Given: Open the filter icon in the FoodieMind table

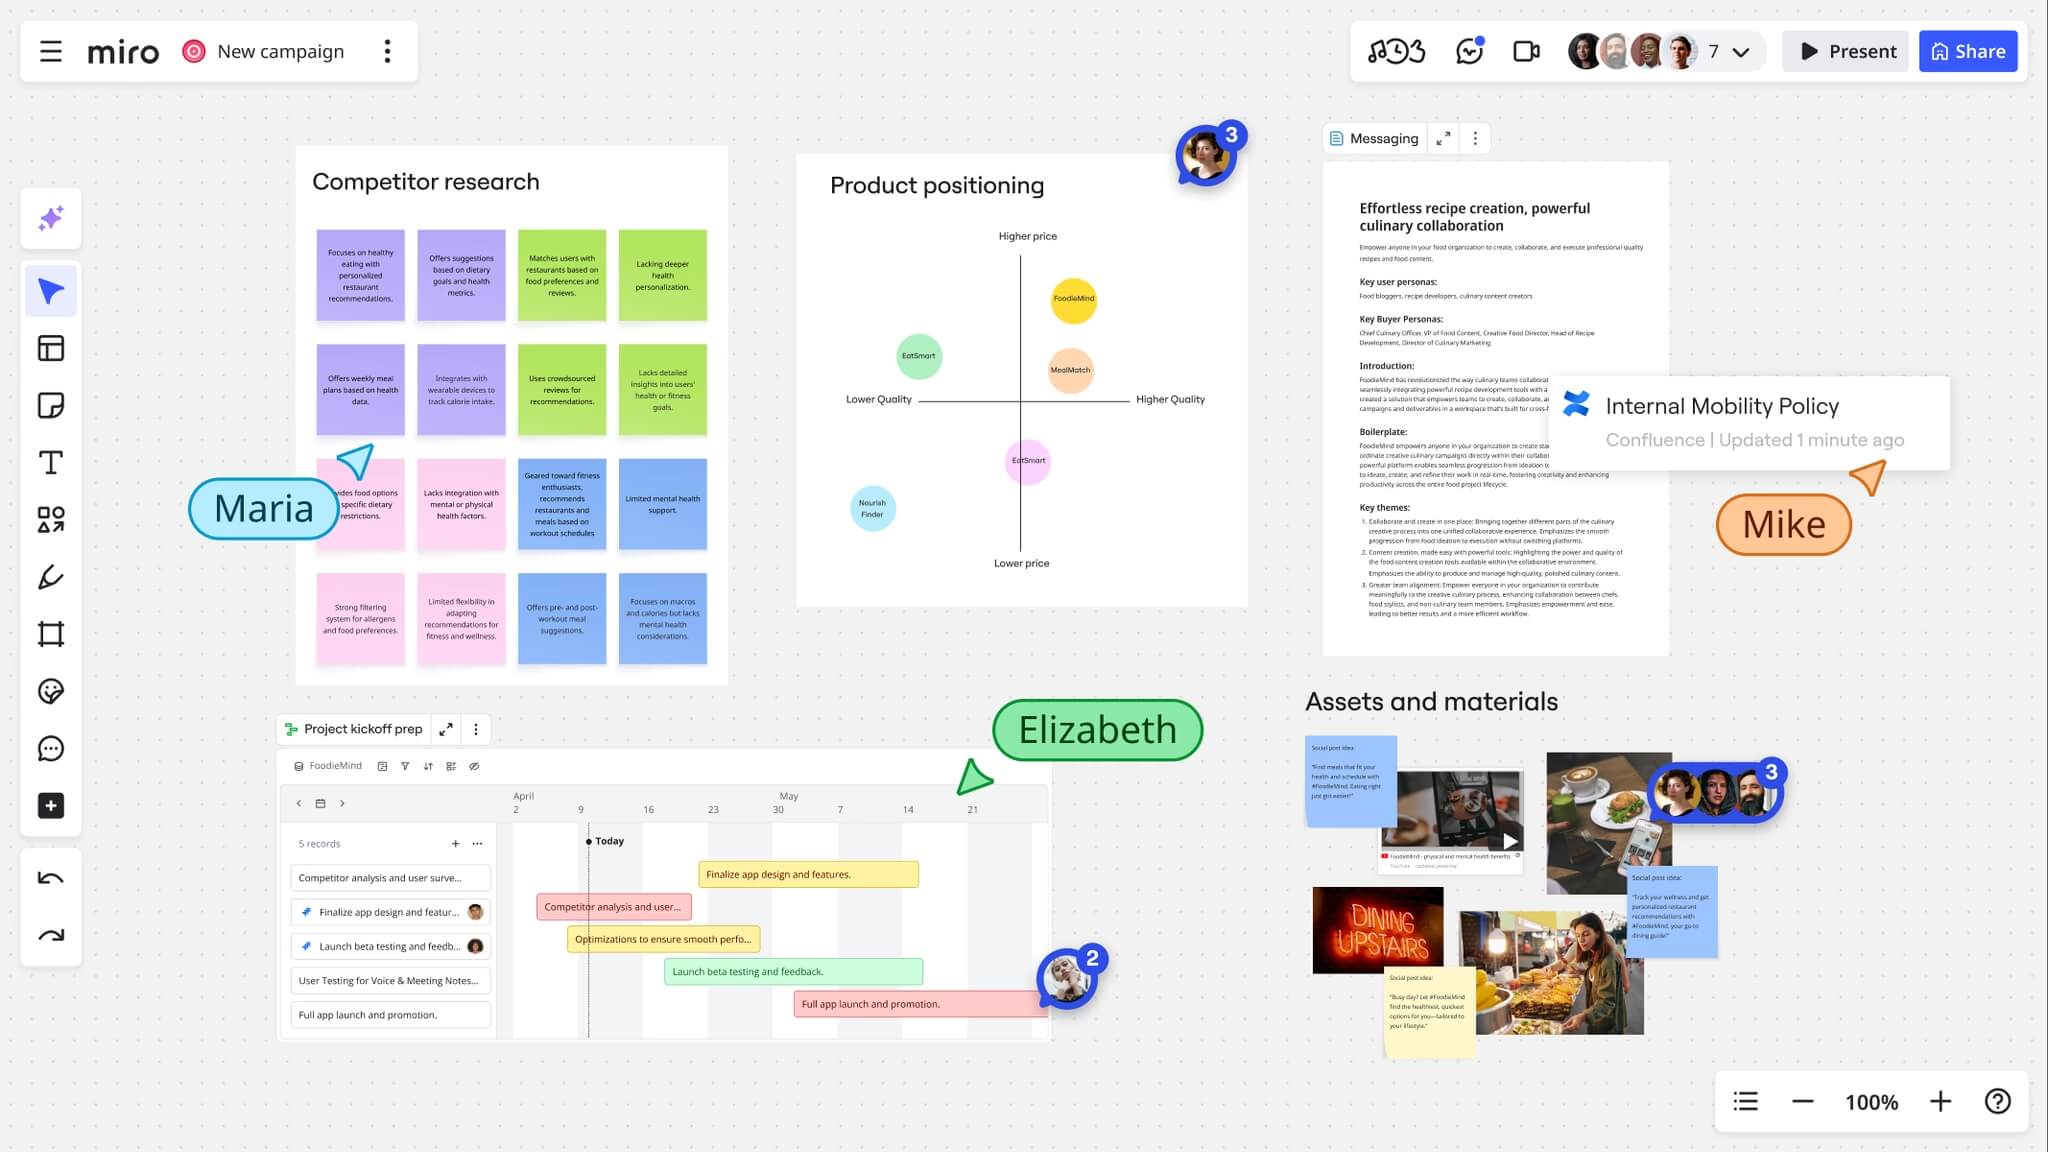Looking at the screenshot, I should 405,765.
